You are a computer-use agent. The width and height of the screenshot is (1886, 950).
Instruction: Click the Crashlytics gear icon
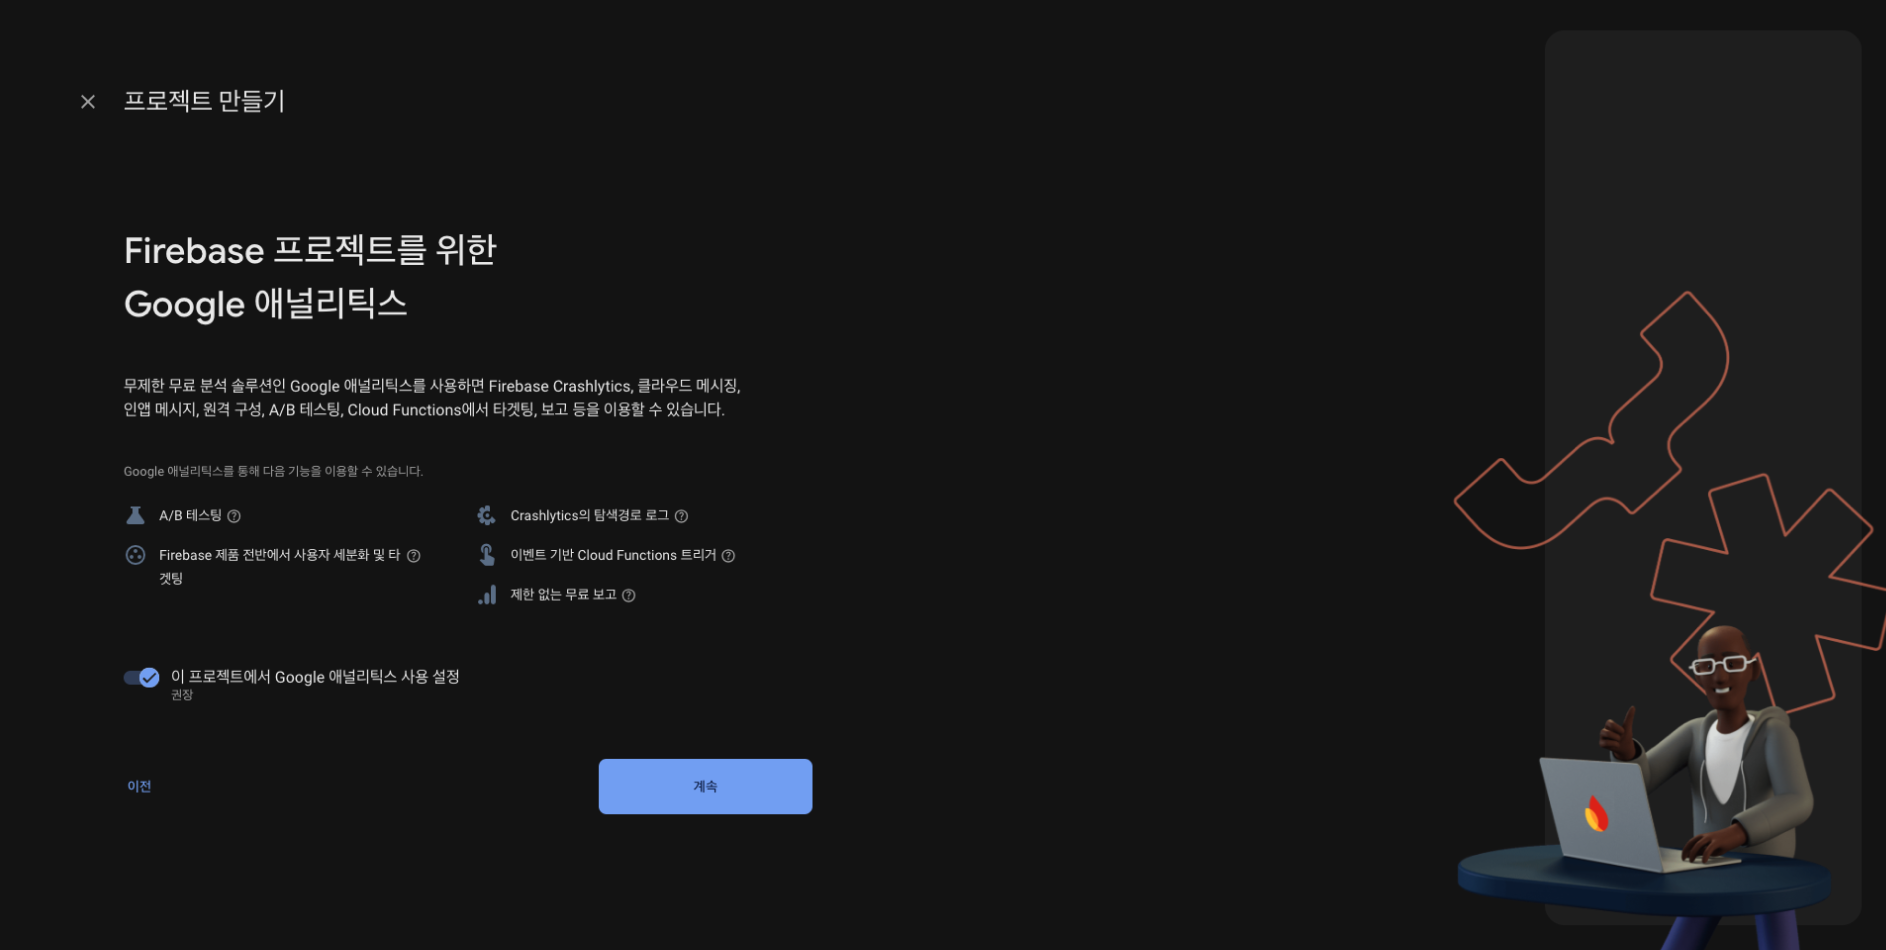pyautogui.click(x=486, y=515)
